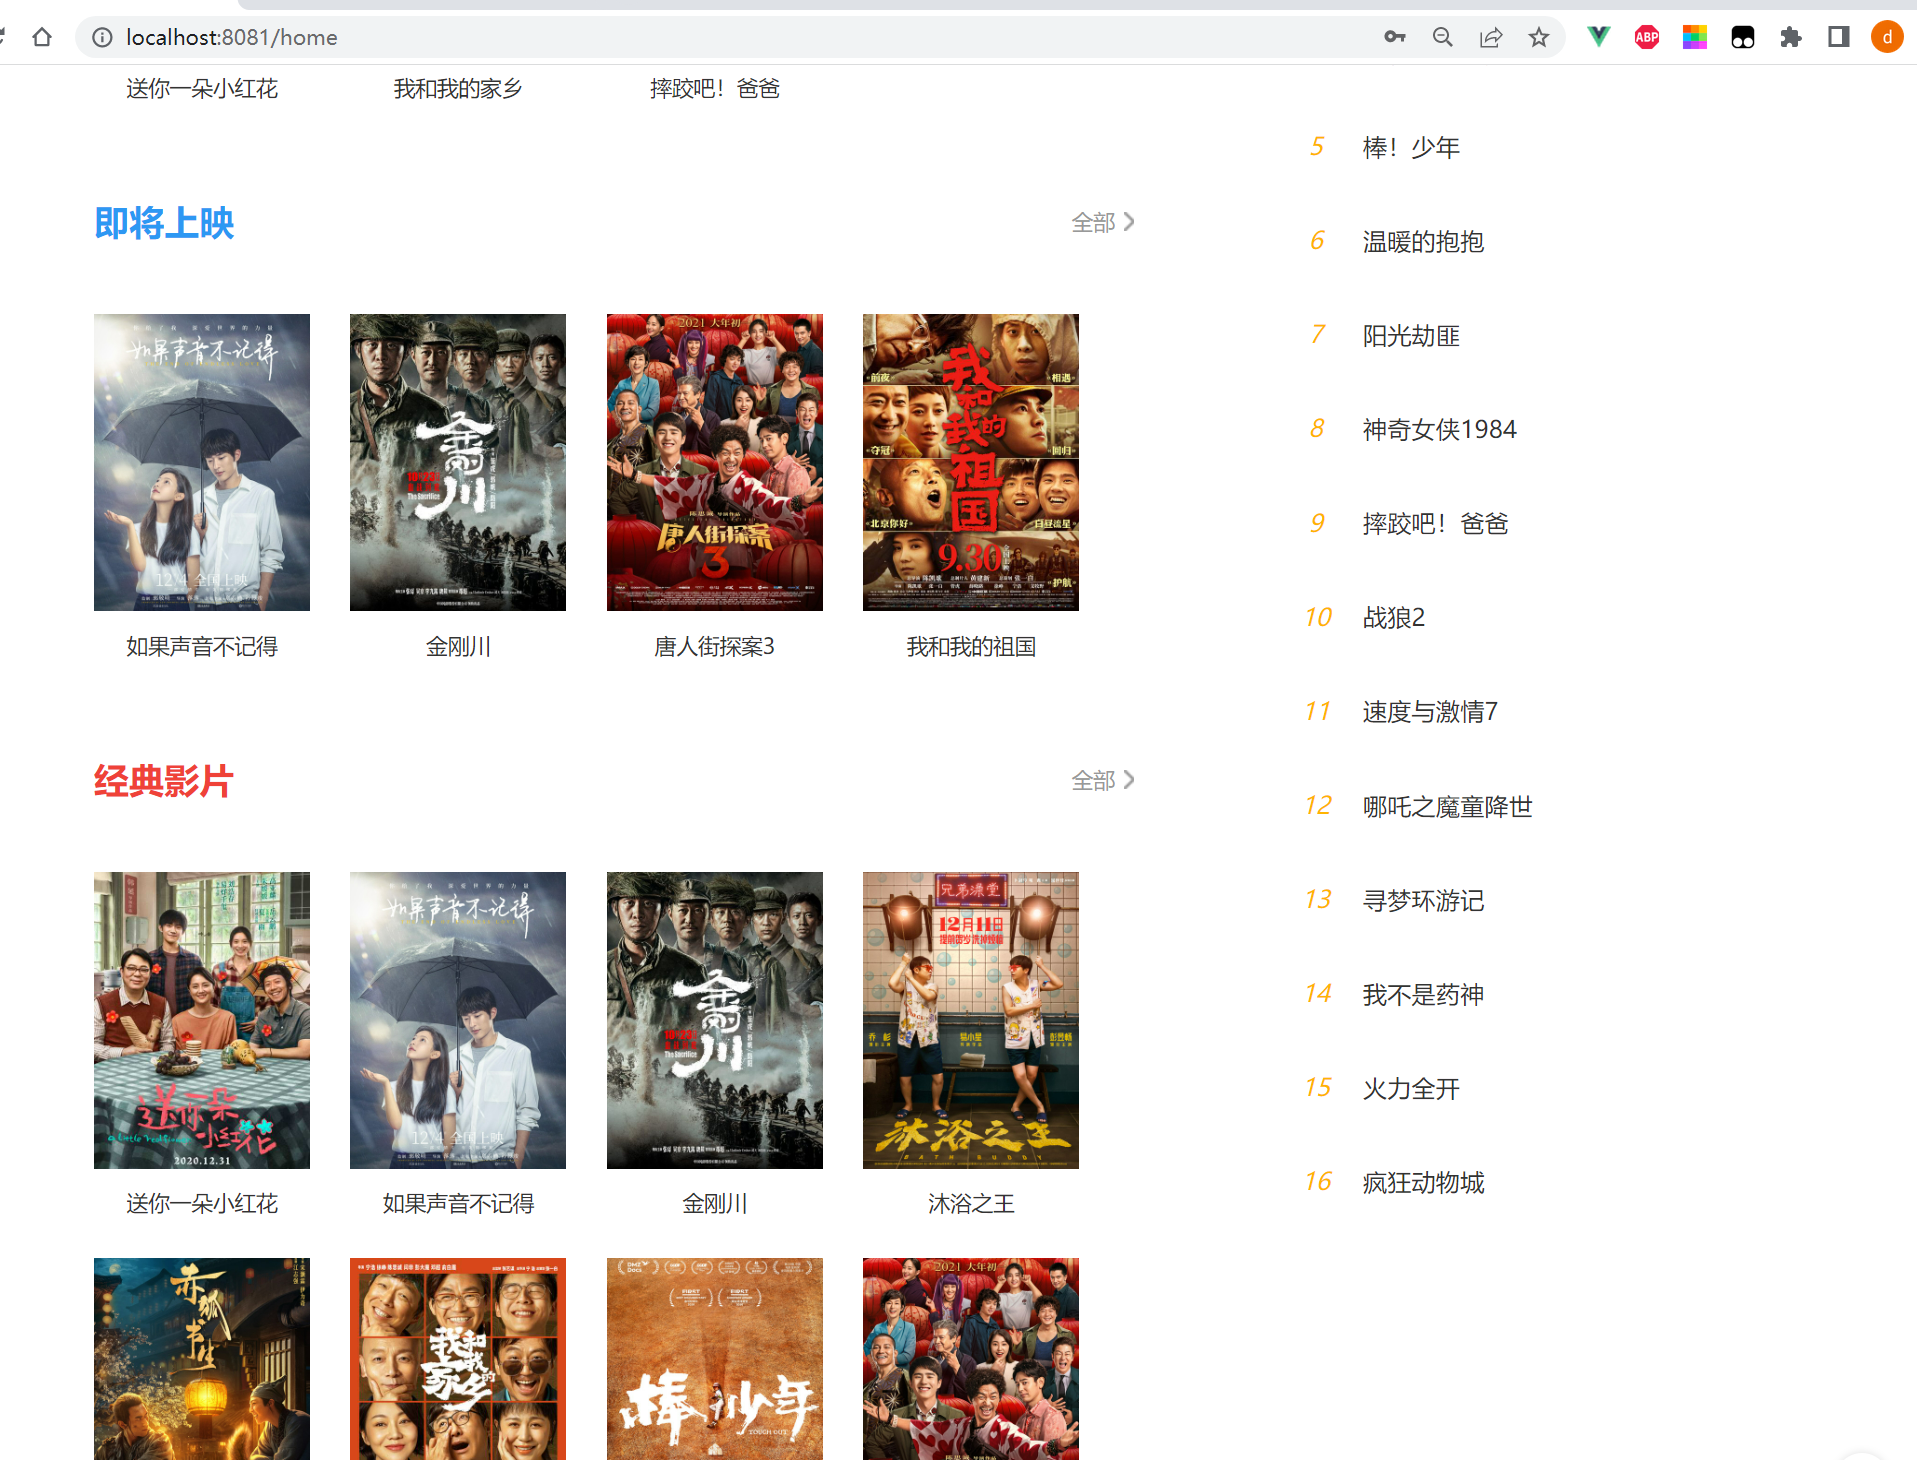This screenshot has height=1460, width=1917.
Task: Bookmark this page with the star
Action: coord(1539,37)
